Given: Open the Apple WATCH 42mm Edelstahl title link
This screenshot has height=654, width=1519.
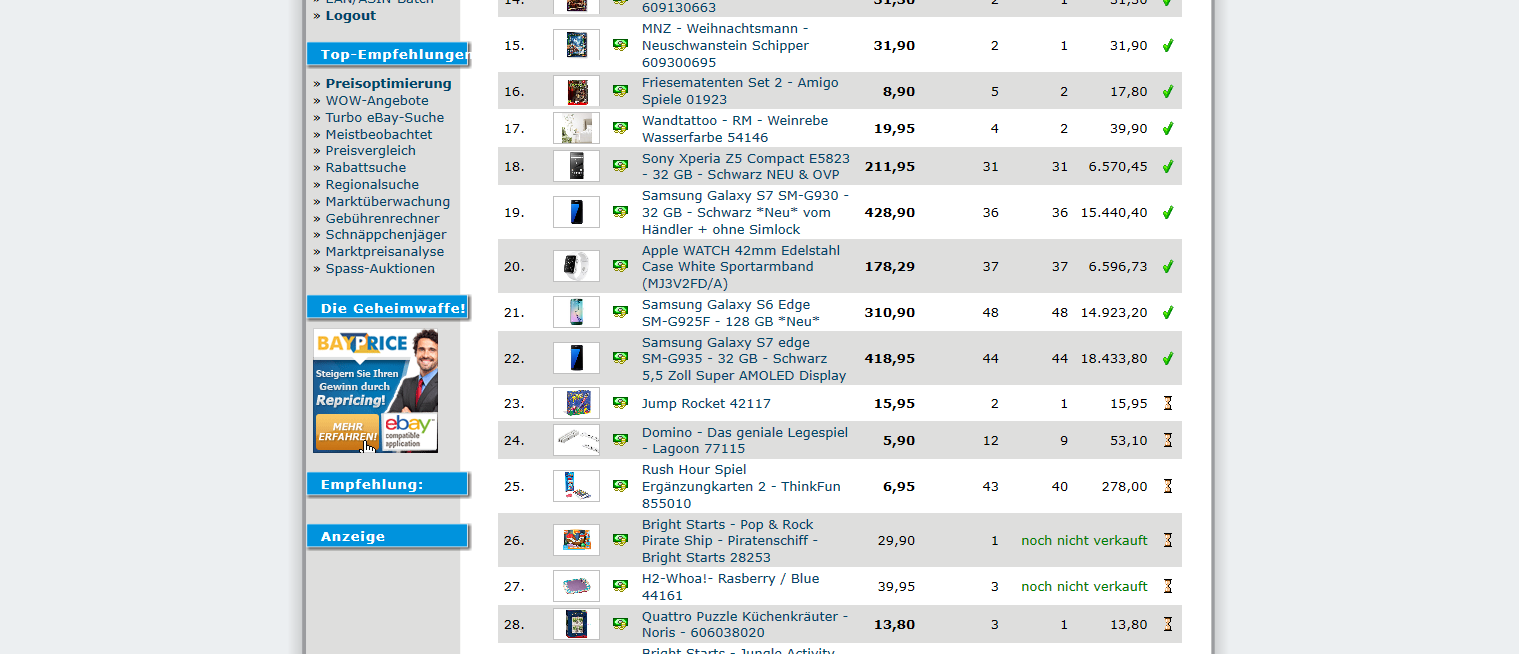Looking at the screenshot, I should point(741,267).
